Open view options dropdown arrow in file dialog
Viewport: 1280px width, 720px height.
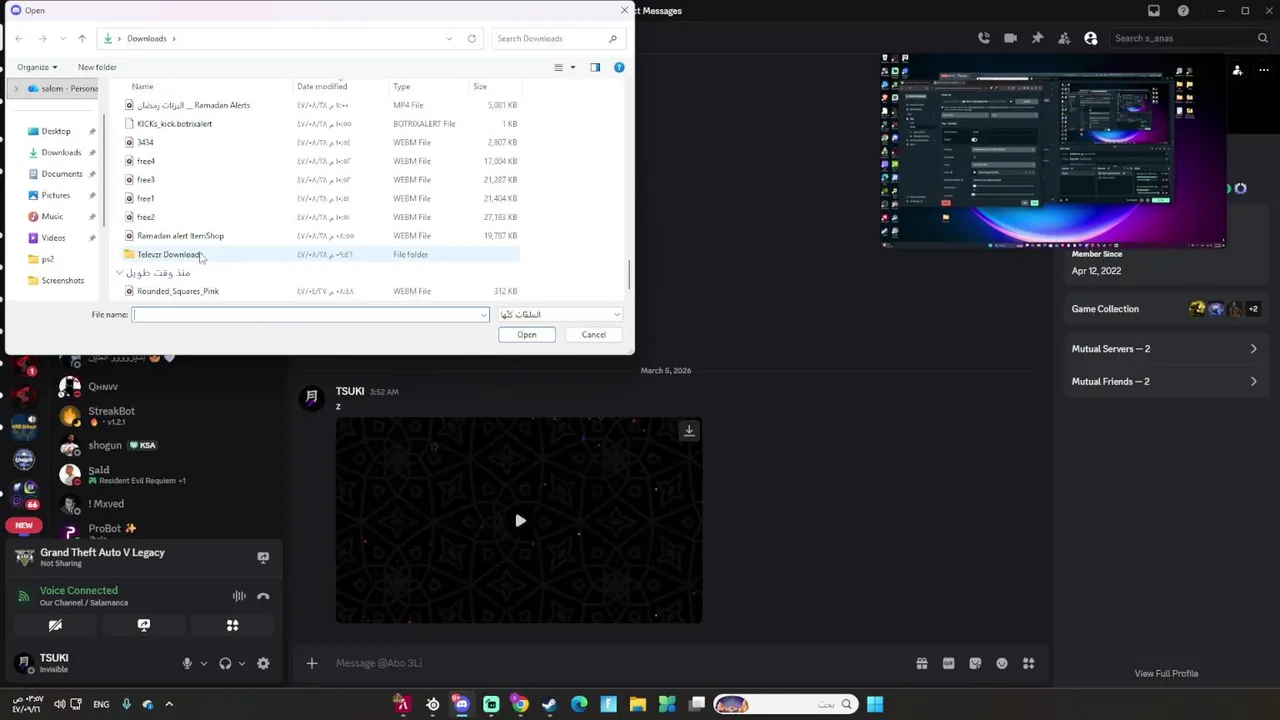tap(572, 67)
